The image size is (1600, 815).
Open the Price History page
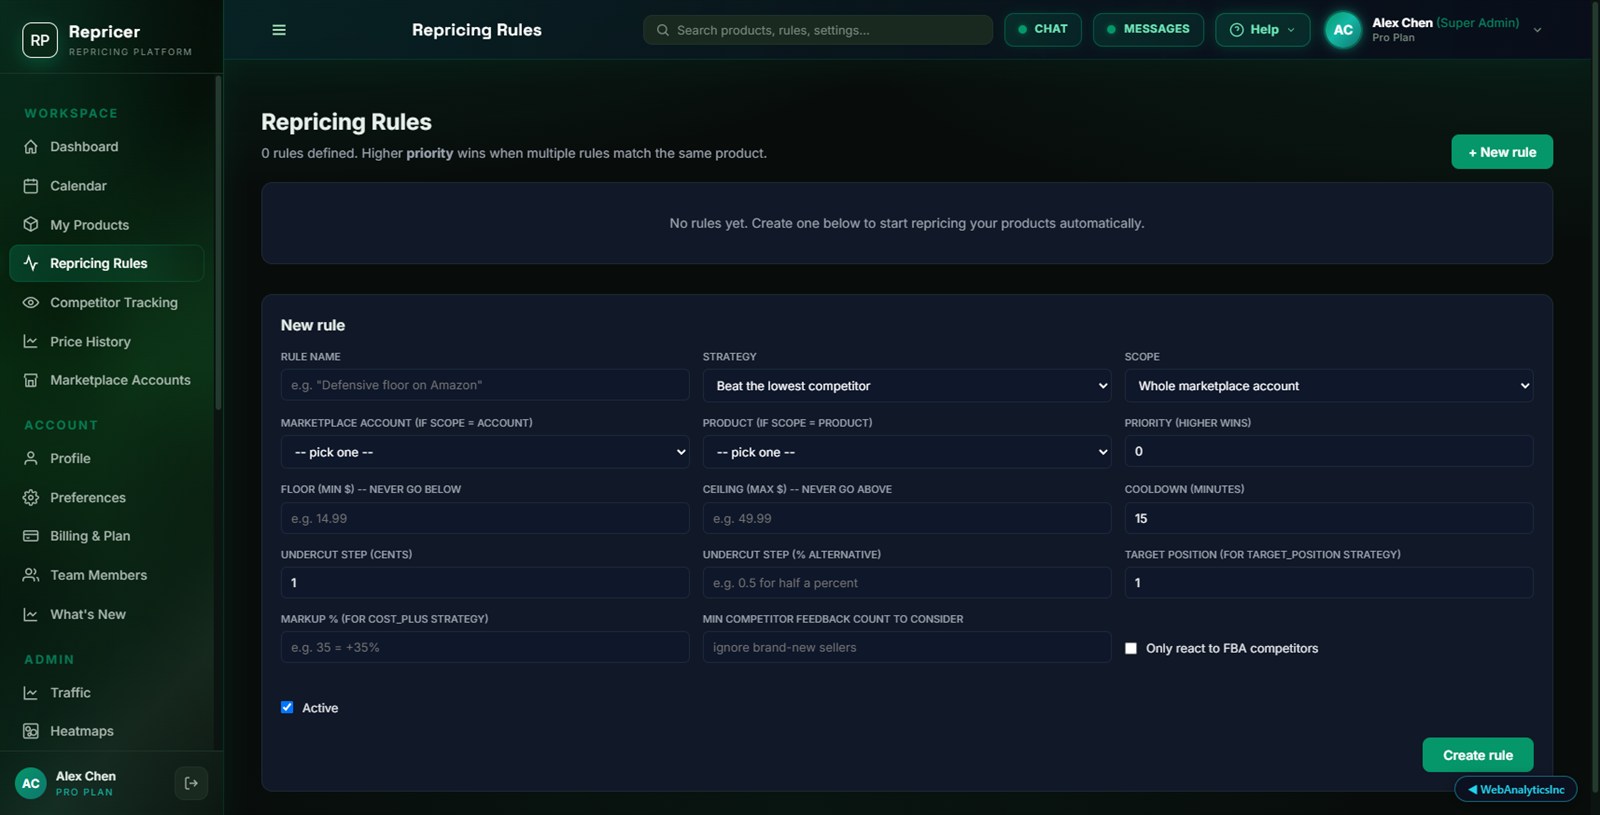(107, 342)
